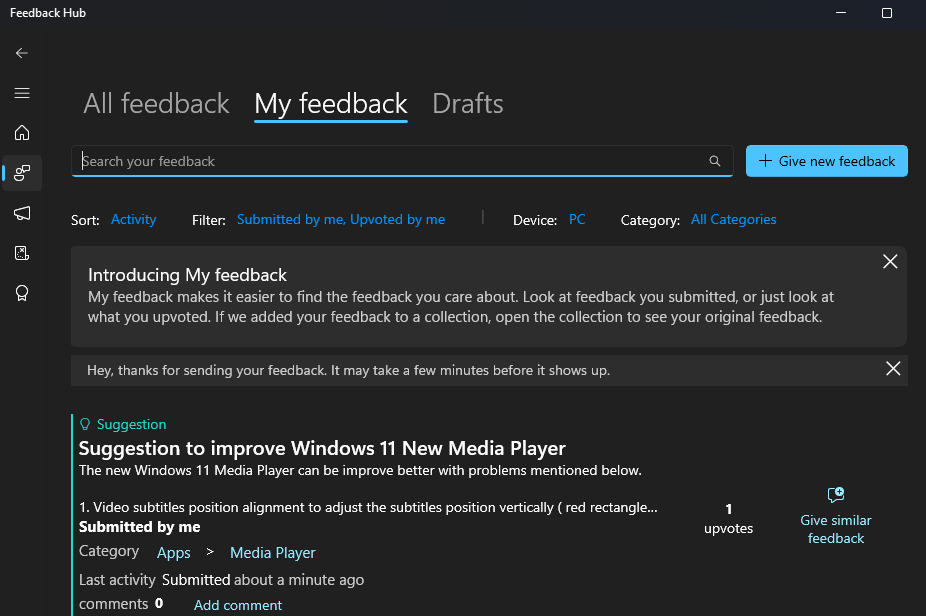
Task: Open the Quests sidebar icon
Action: point(22,253)
